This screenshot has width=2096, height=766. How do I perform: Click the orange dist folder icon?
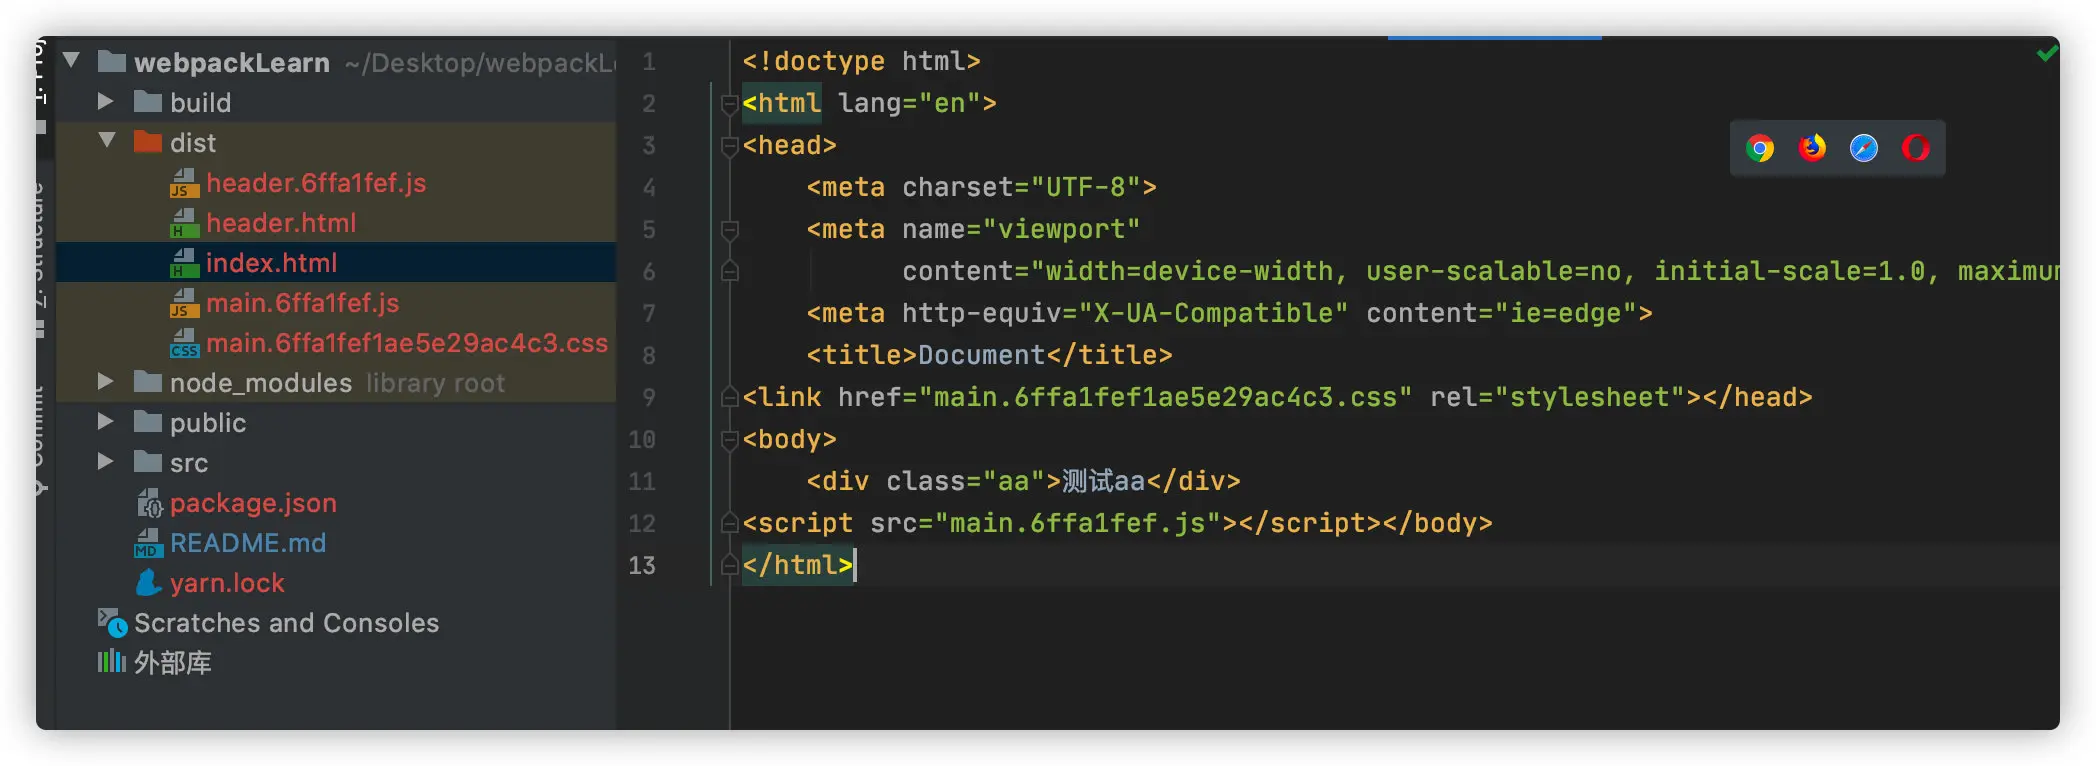point(148,141)
